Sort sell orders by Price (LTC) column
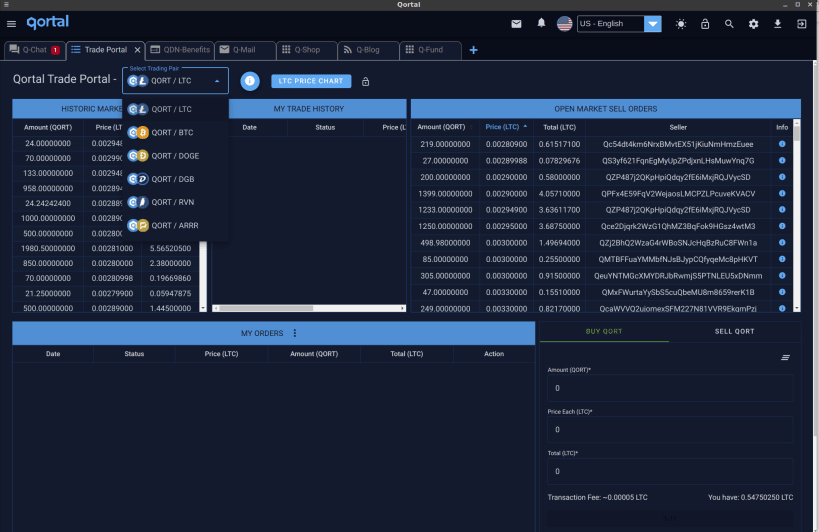This screenshot has height=532, width=819. click(506, 127)
